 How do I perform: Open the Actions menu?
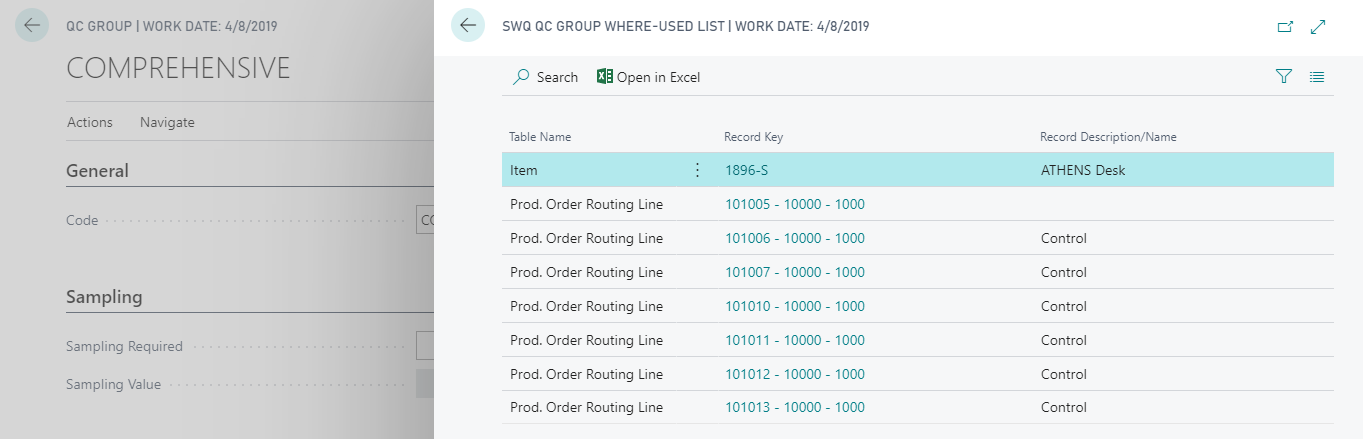(x=90, y=122)
